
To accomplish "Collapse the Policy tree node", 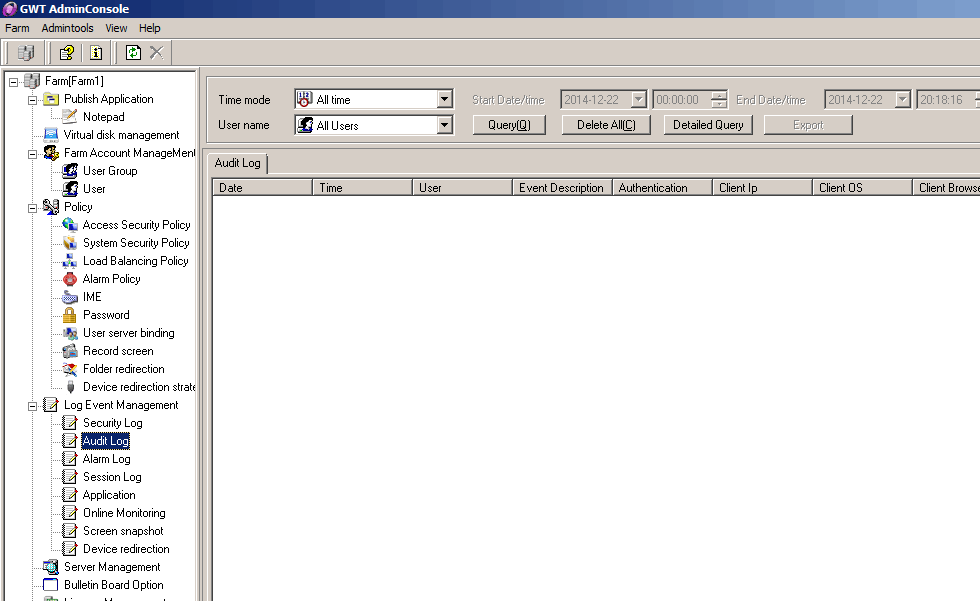I will 33,207.
